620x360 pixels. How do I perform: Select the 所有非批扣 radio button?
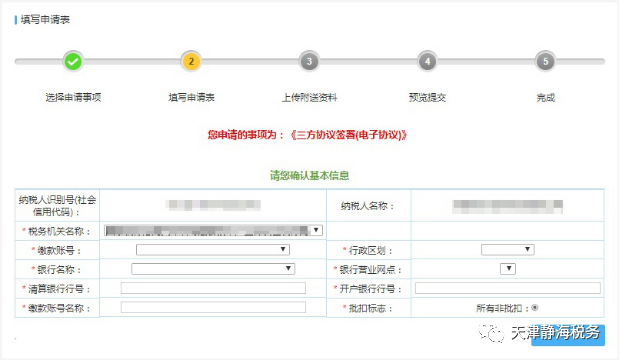click(x=535, y=308)
